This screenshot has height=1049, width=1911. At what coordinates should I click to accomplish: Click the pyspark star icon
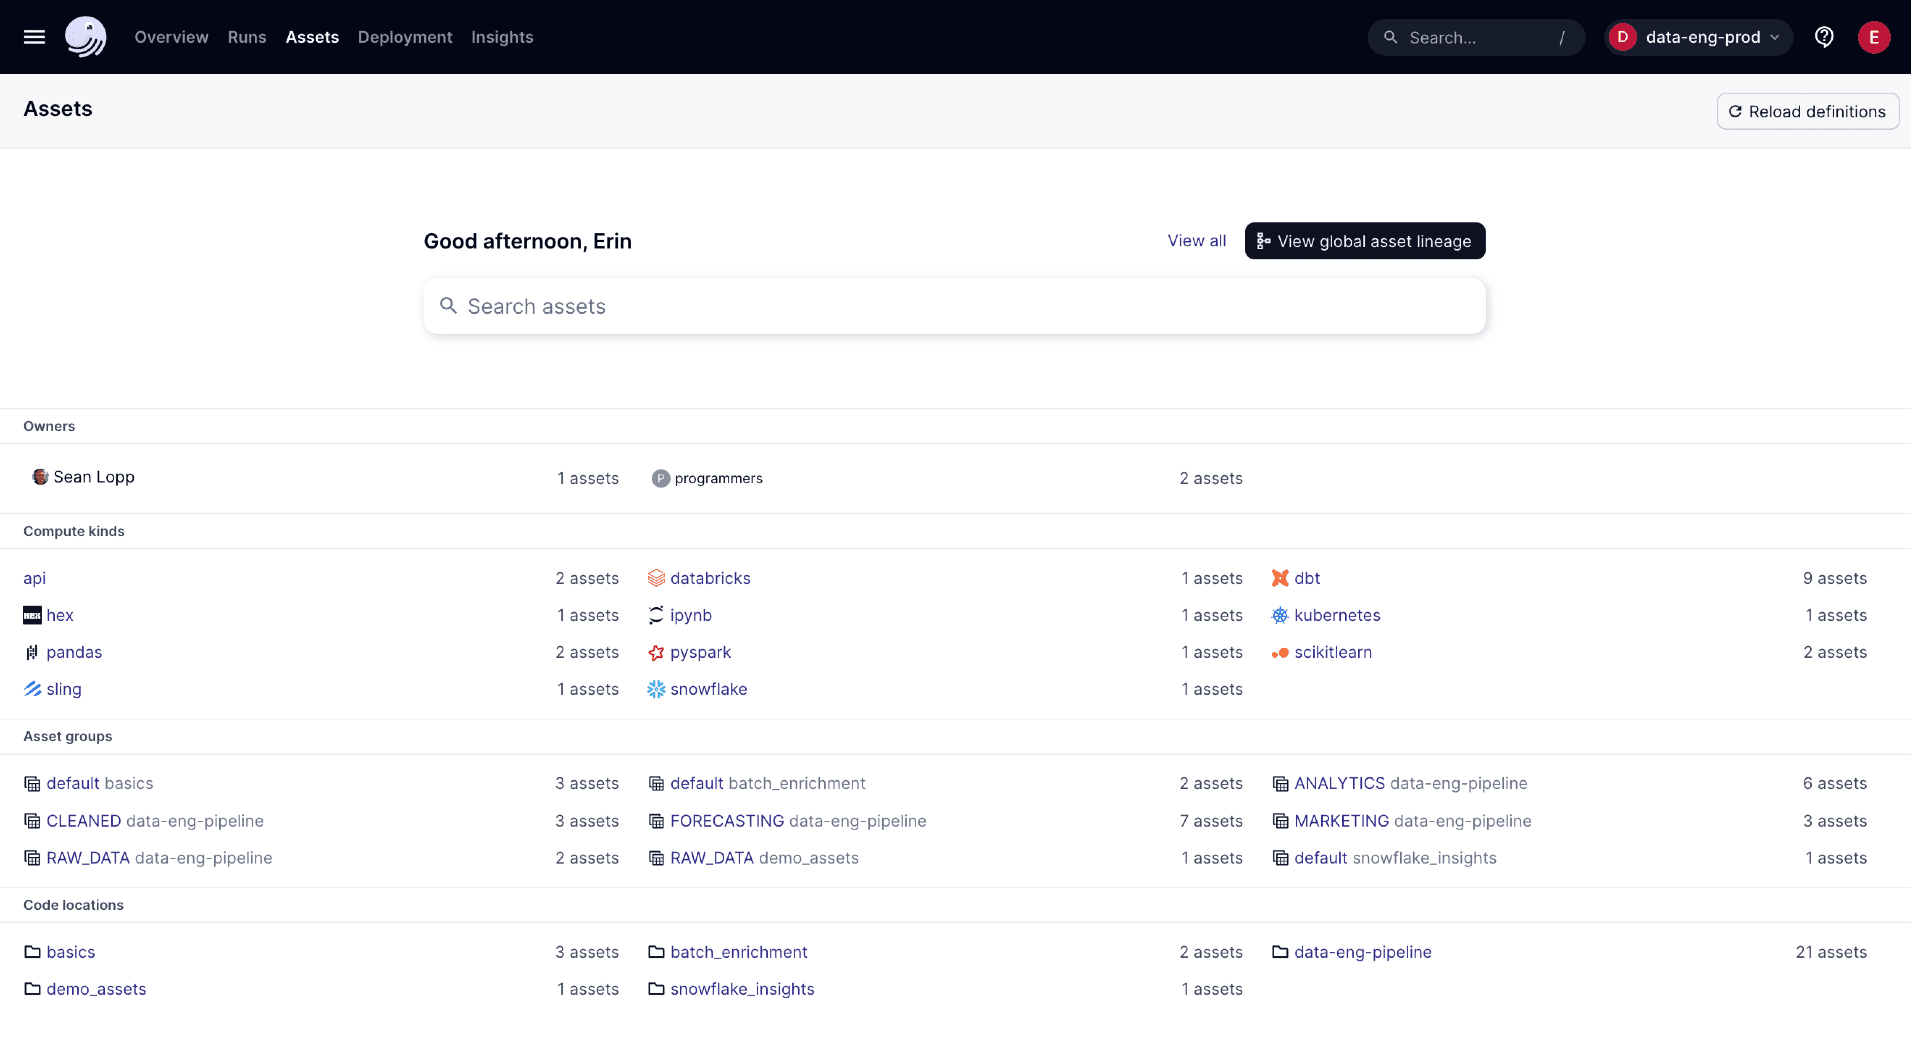point(655,652)
